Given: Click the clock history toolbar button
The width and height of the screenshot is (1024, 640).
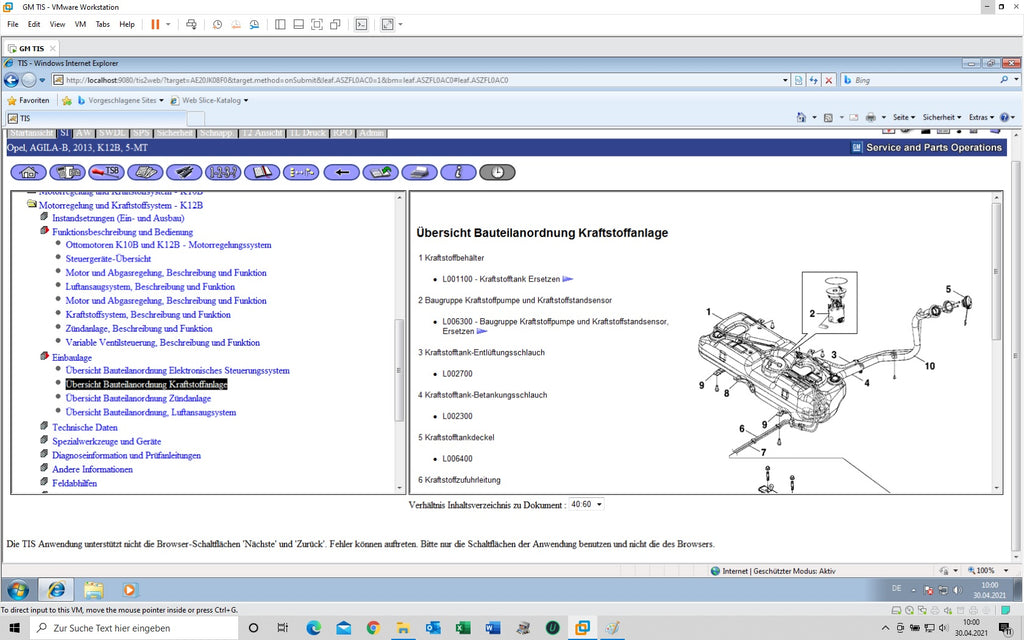Looking at the screenshot, I should point(497,172).
